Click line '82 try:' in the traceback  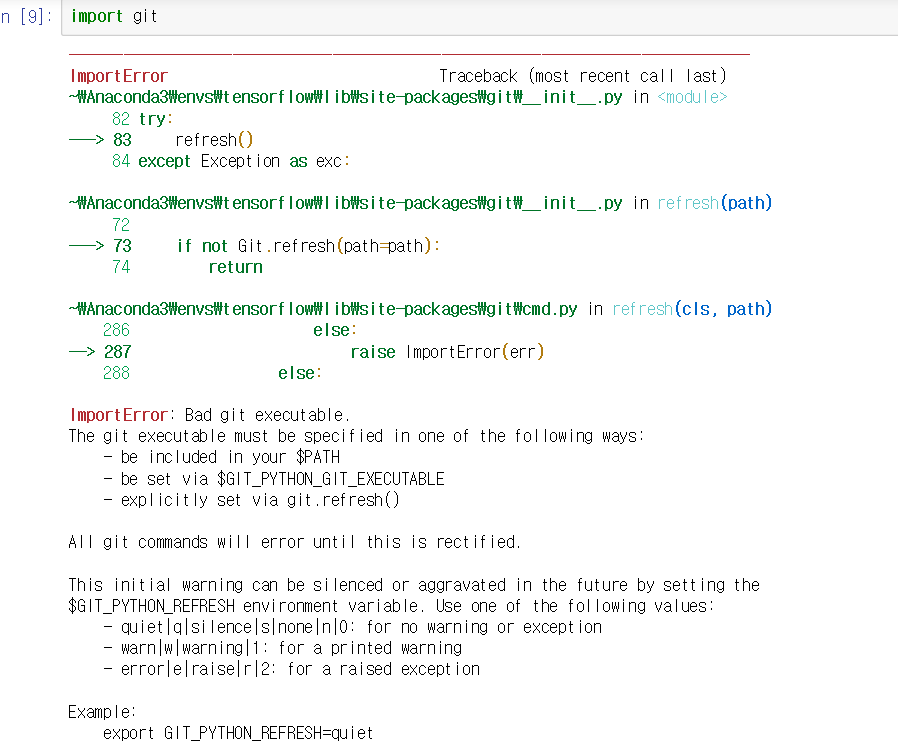143,119
